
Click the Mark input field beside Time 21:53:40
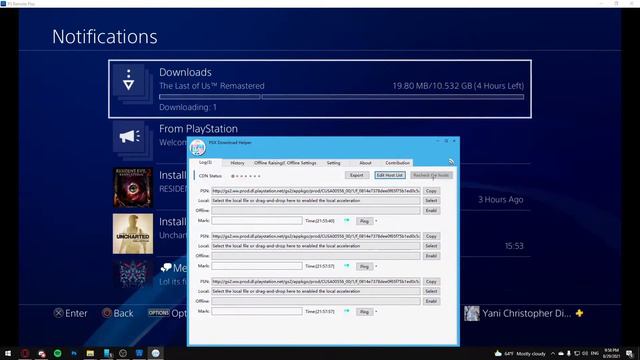tap(257, 220)
